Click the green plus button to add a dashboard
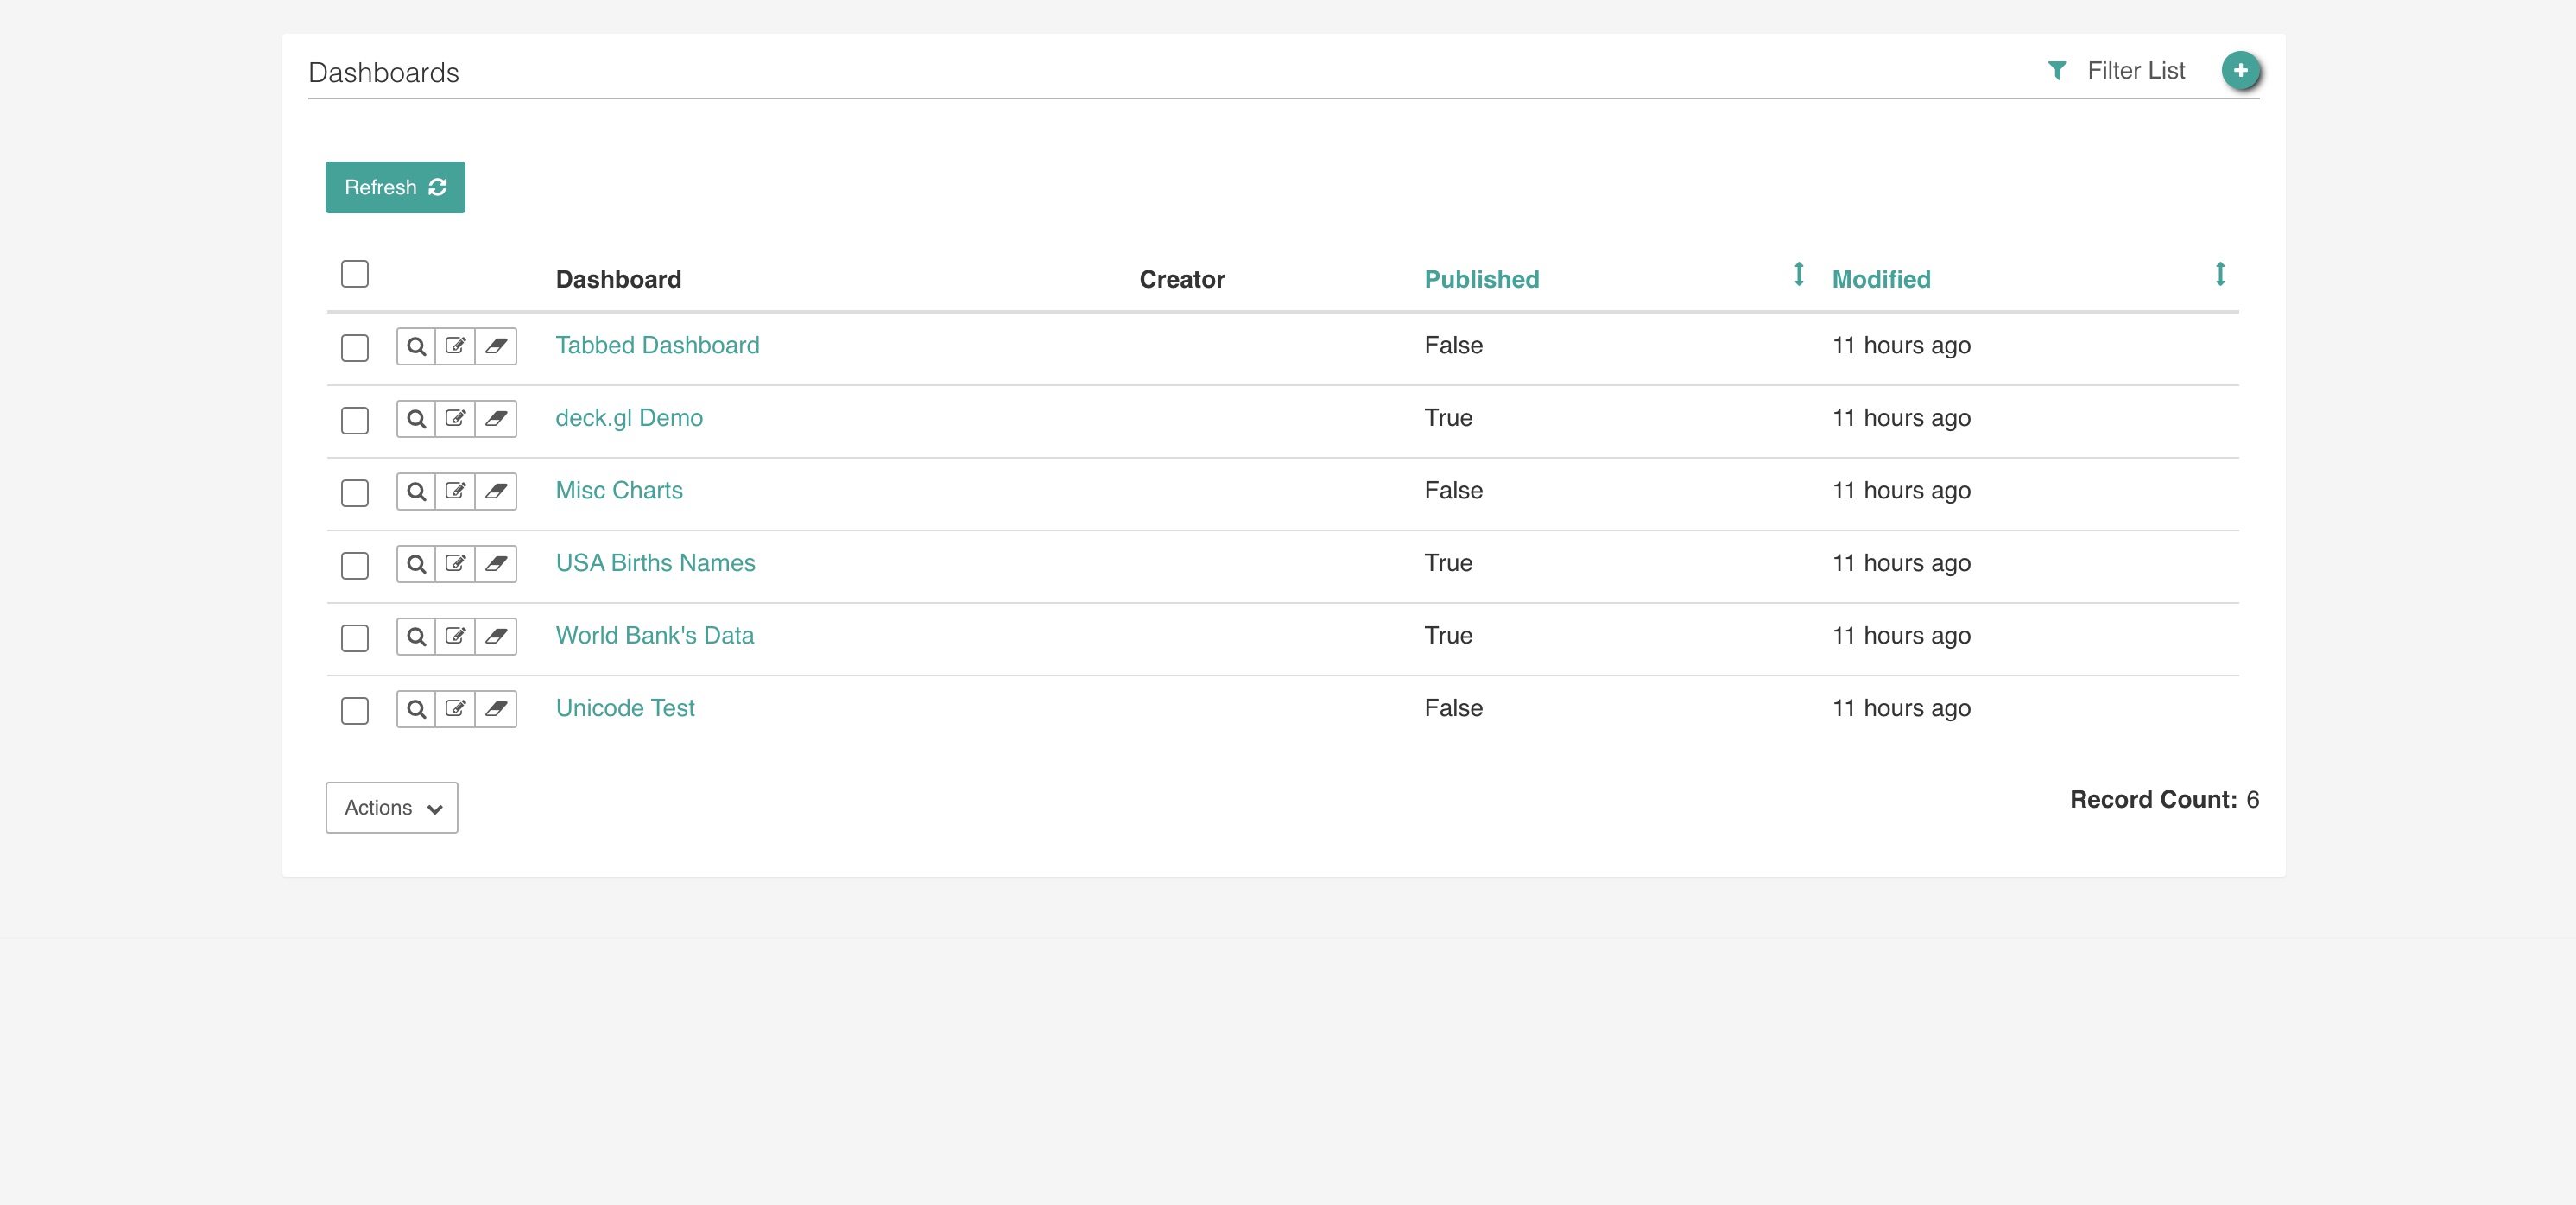Screen dimensions: 2576x1205 pyautogui.click(x=2241, y=70)
